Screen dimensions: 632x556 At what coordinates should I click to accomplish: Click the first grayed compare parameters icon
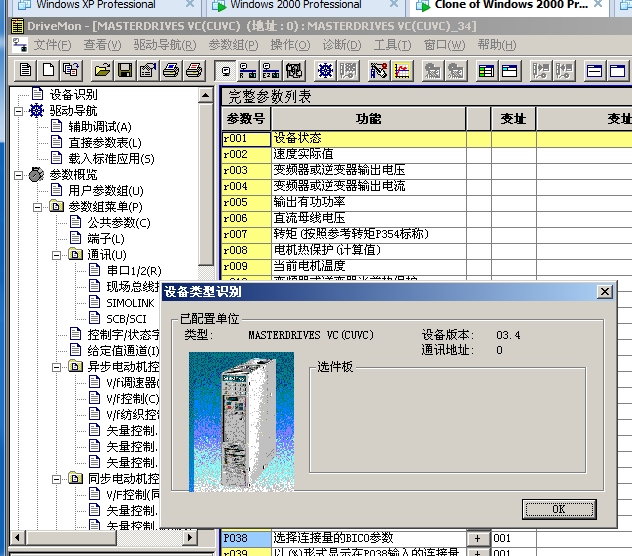pos(541,71)
